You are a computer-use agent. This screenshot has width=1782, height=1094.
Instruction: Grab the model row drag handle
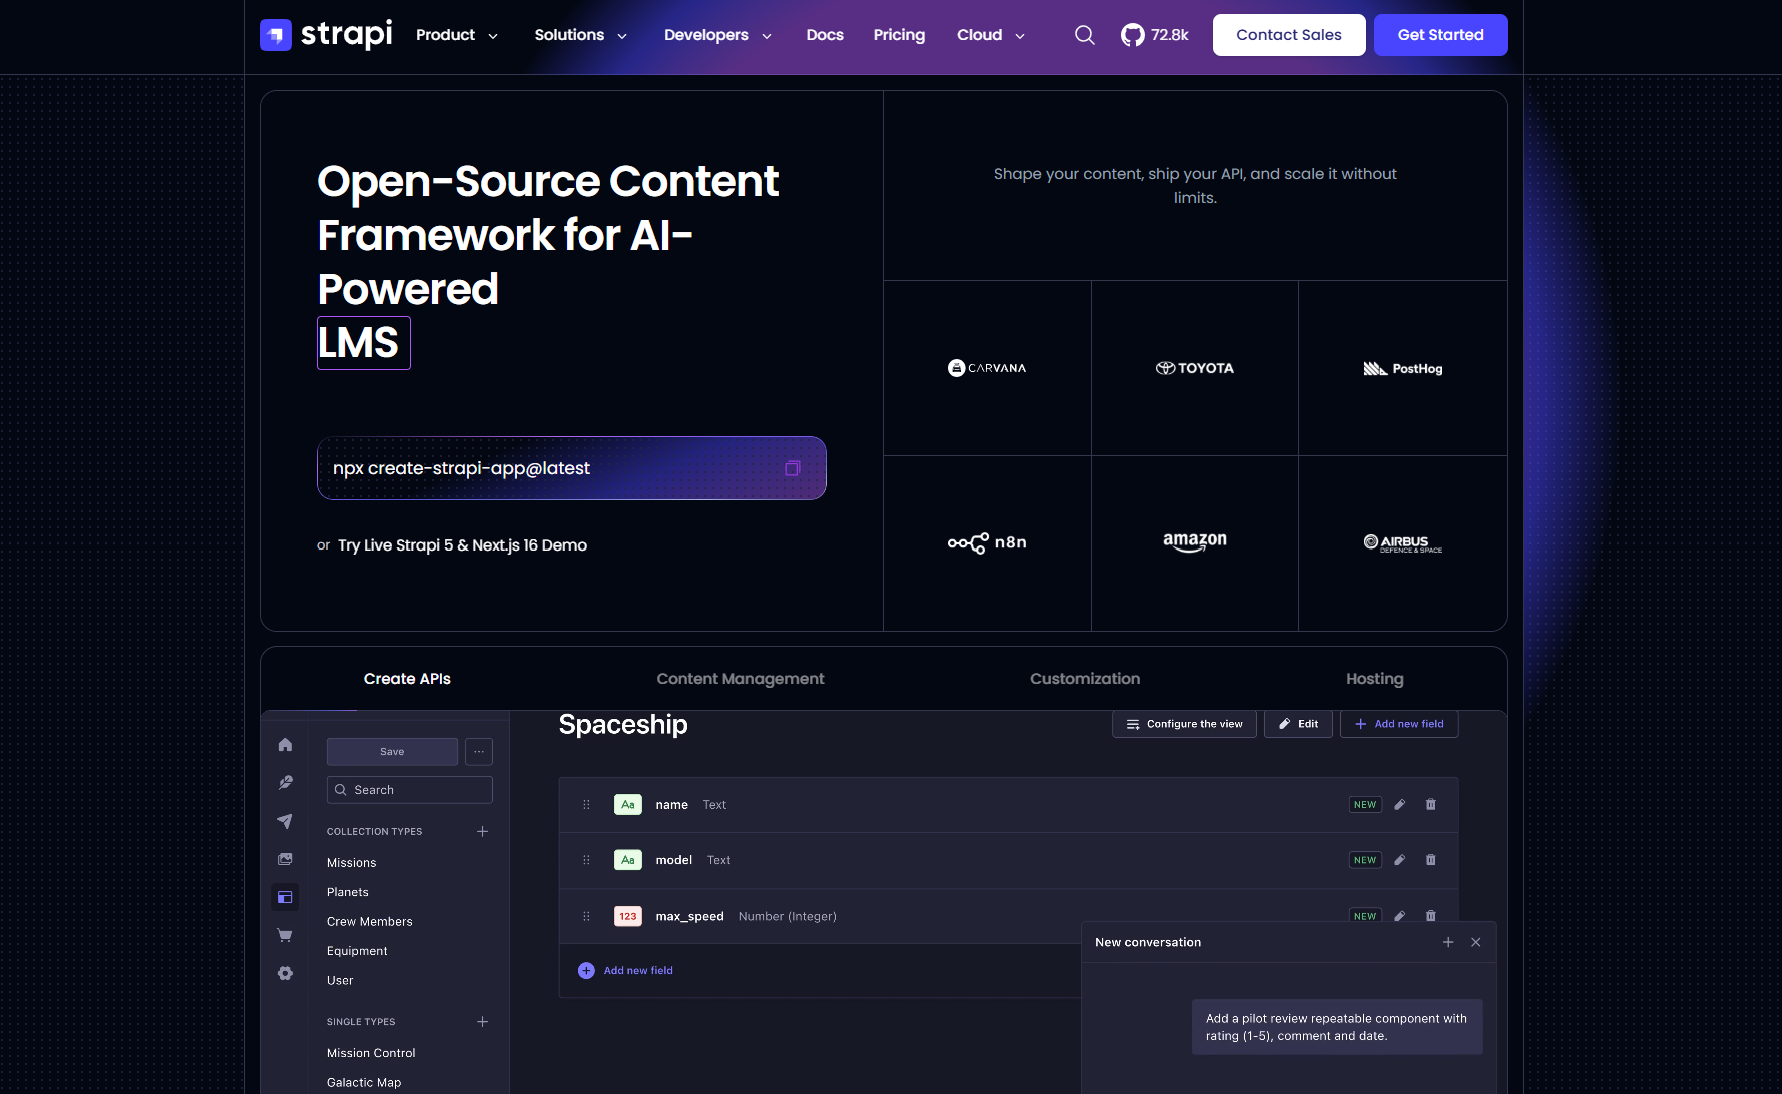tap(587, 860)
